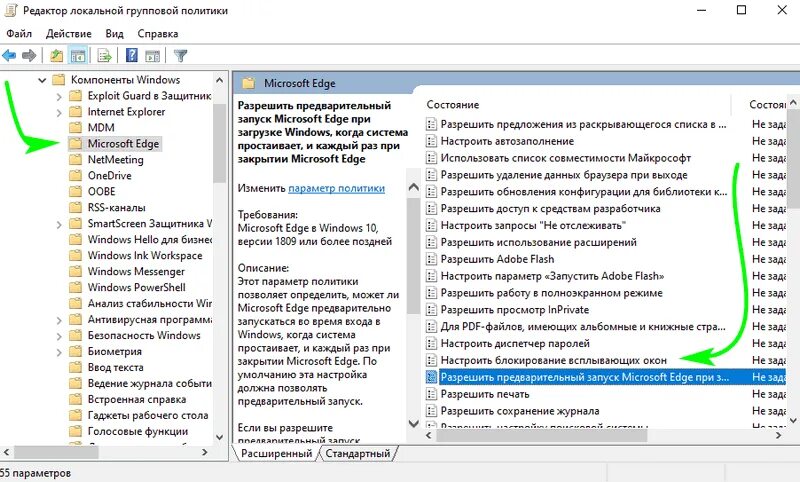Open the Help question mark icon
The height and width of the screenshot is (482, 800).
[x=132, y=55]
